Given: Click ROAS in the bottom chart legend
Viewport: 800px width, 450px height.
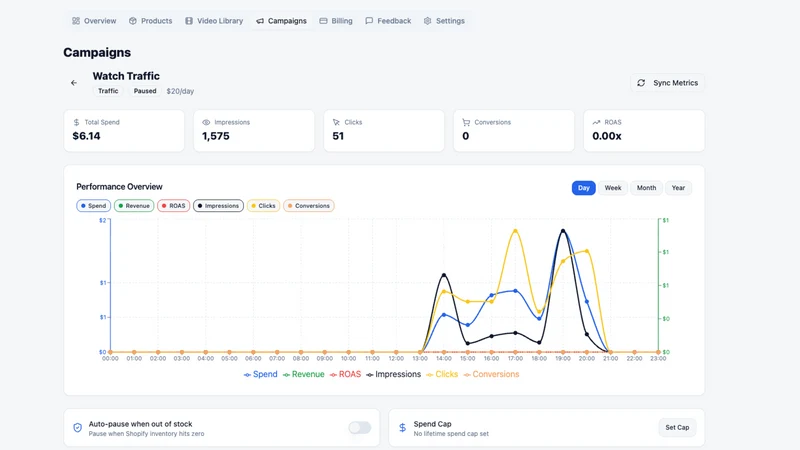Looking at the screenshot, I should 345,374.
